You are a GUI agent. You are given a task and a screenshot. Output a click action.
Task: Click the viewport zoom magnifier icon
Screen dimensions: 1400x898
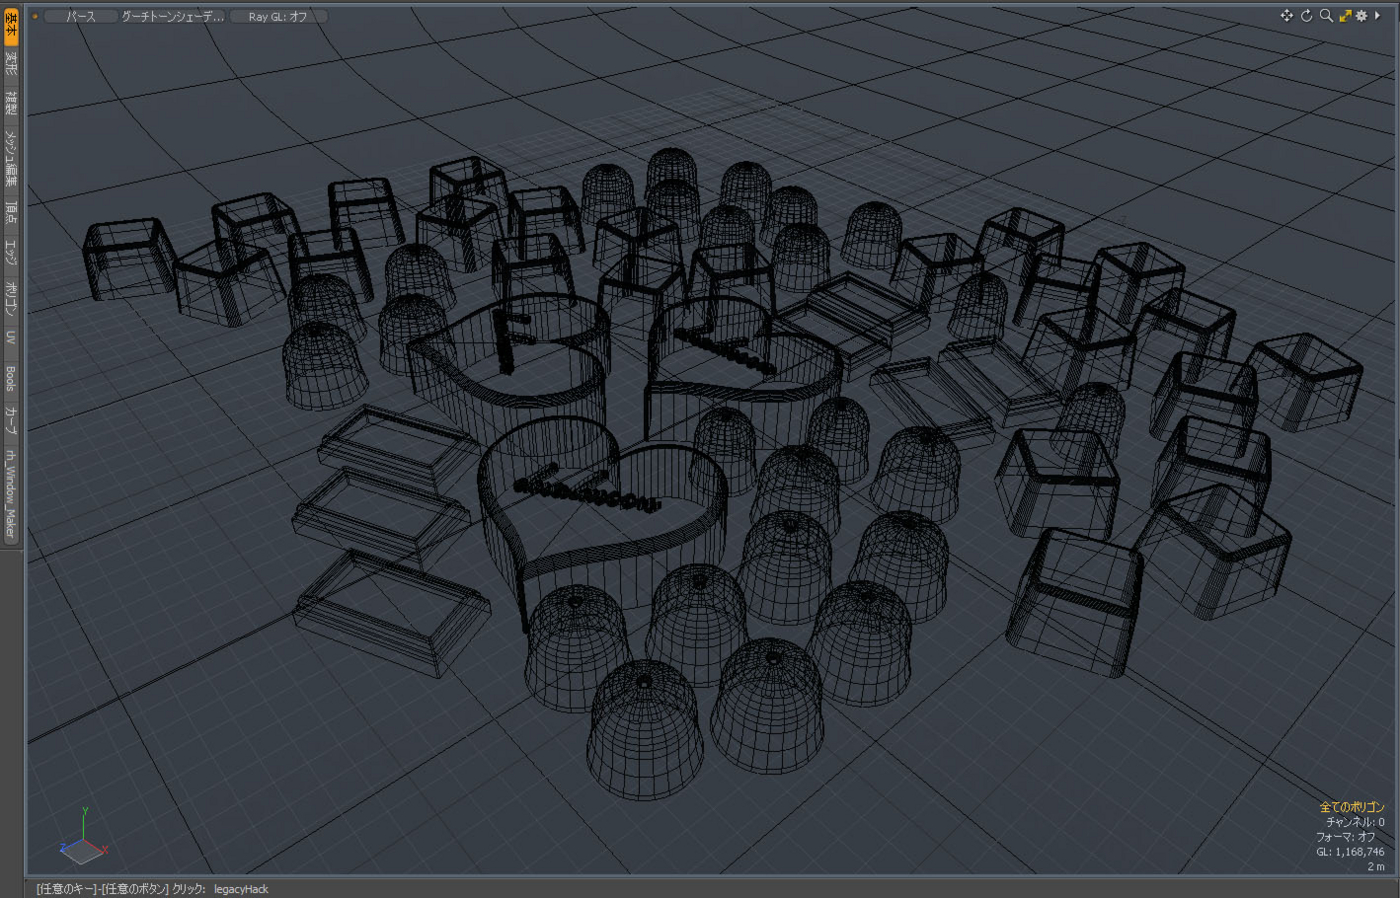click(x=1326, y=16)
